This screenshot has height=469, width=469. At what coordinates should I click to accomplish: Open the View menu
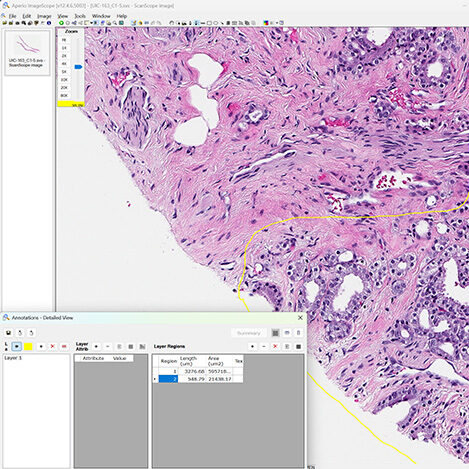(63, 16)
